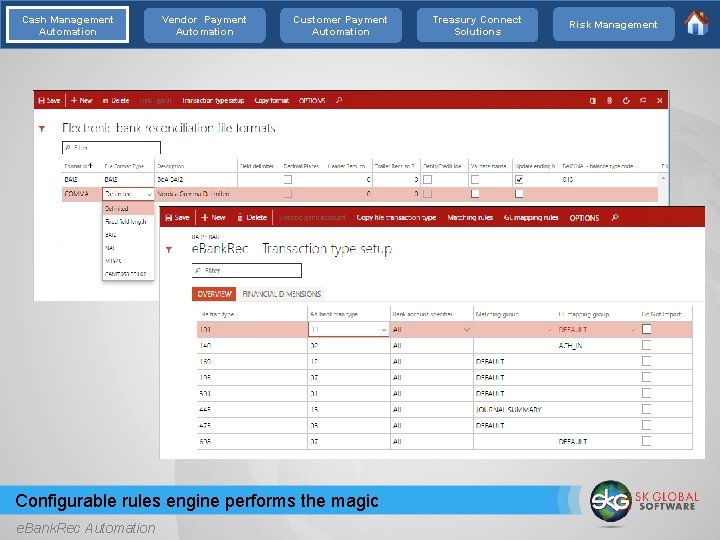The height and width of the screenshot is (540, 720).
Task: Toggle Debit/Credit checkbox in BAI2 row
Action: click(428, 180)
